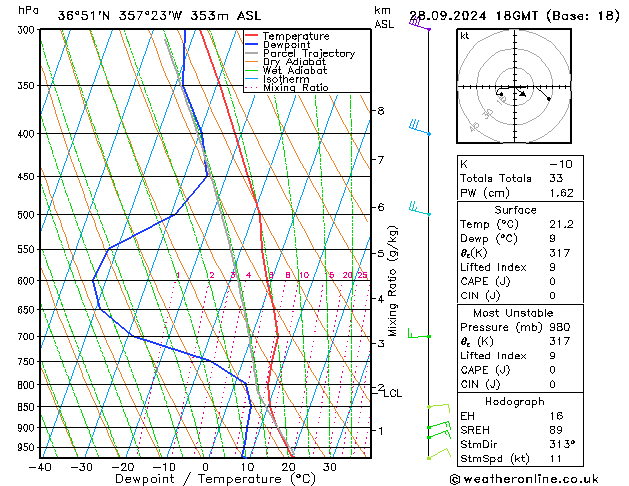Click the weatheronline.co.uk copyright text
Viewport: 629px width, 486px height.
click(524, 479)
